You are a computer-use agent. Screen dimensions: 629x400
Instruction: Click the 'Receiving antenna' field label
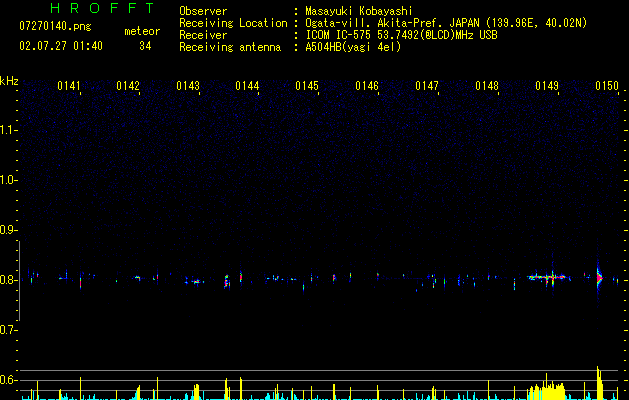point(230,47)
